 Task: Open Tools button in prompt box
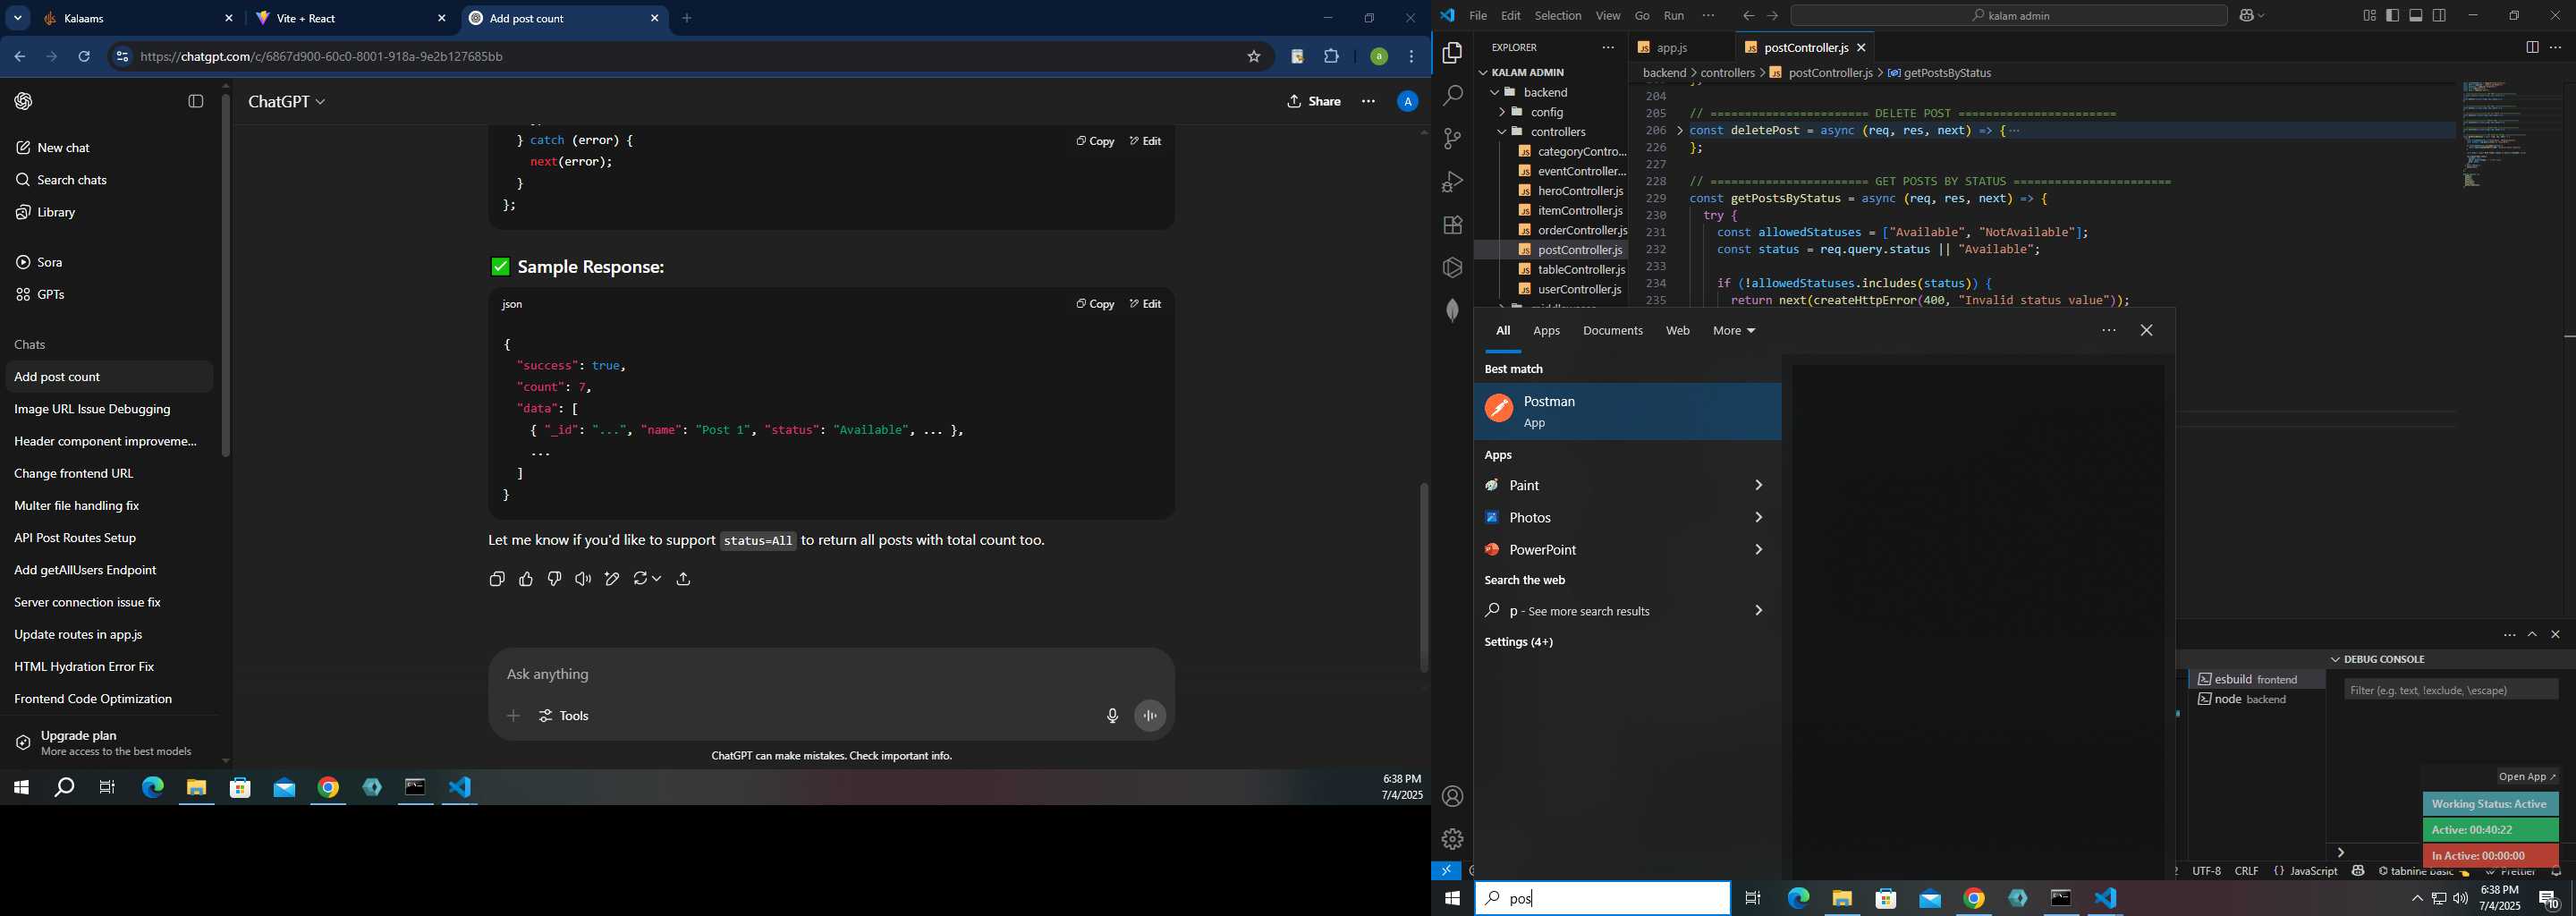[565, 716]
